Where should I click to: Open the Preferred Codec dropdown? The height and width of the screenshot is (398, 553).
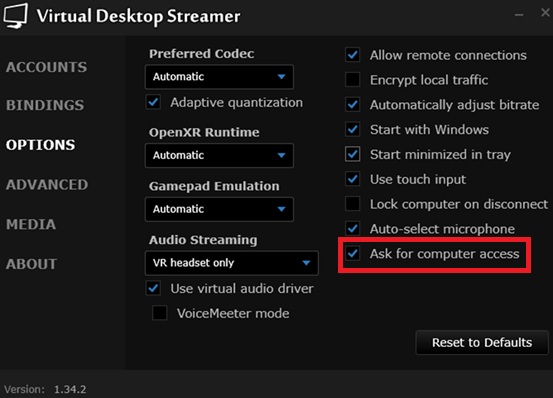(219, 76)
